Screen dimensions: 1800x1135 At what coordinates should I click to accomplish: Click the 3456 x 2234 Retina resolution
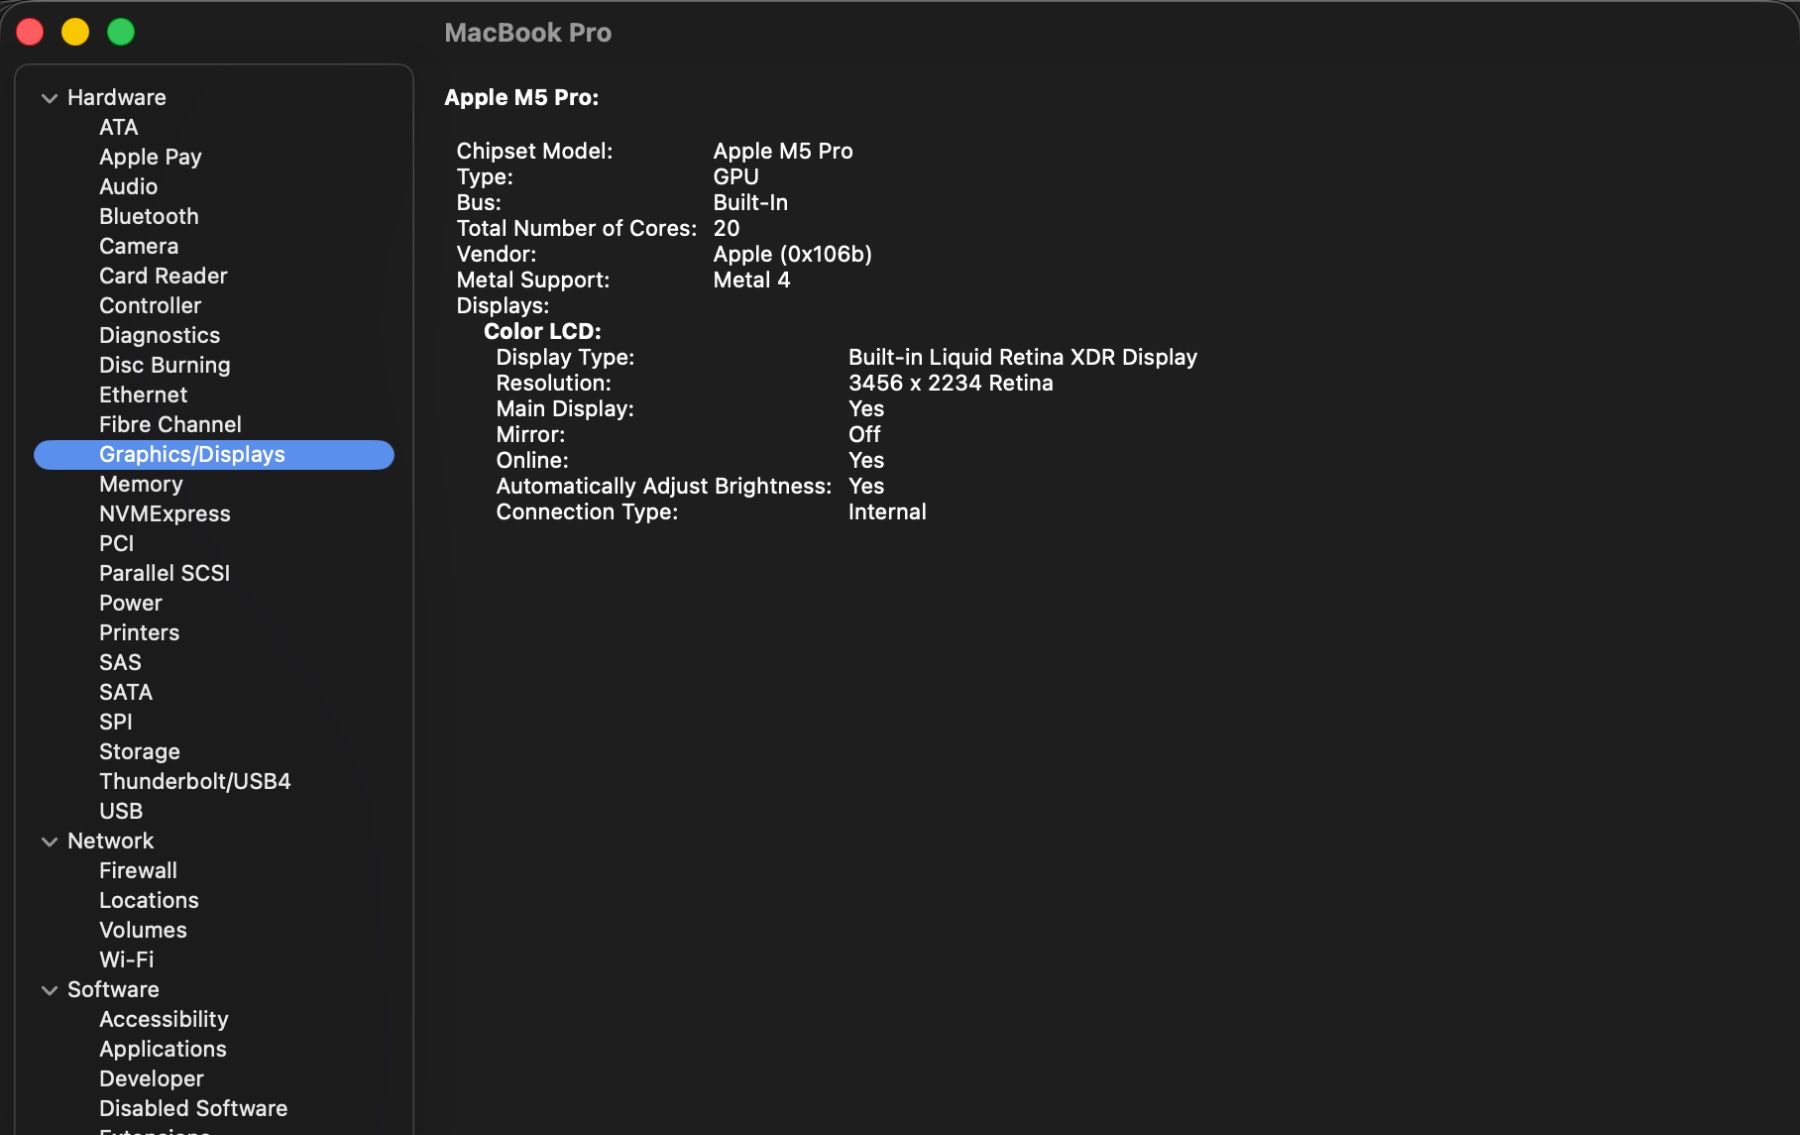click(x=950, y=384)
